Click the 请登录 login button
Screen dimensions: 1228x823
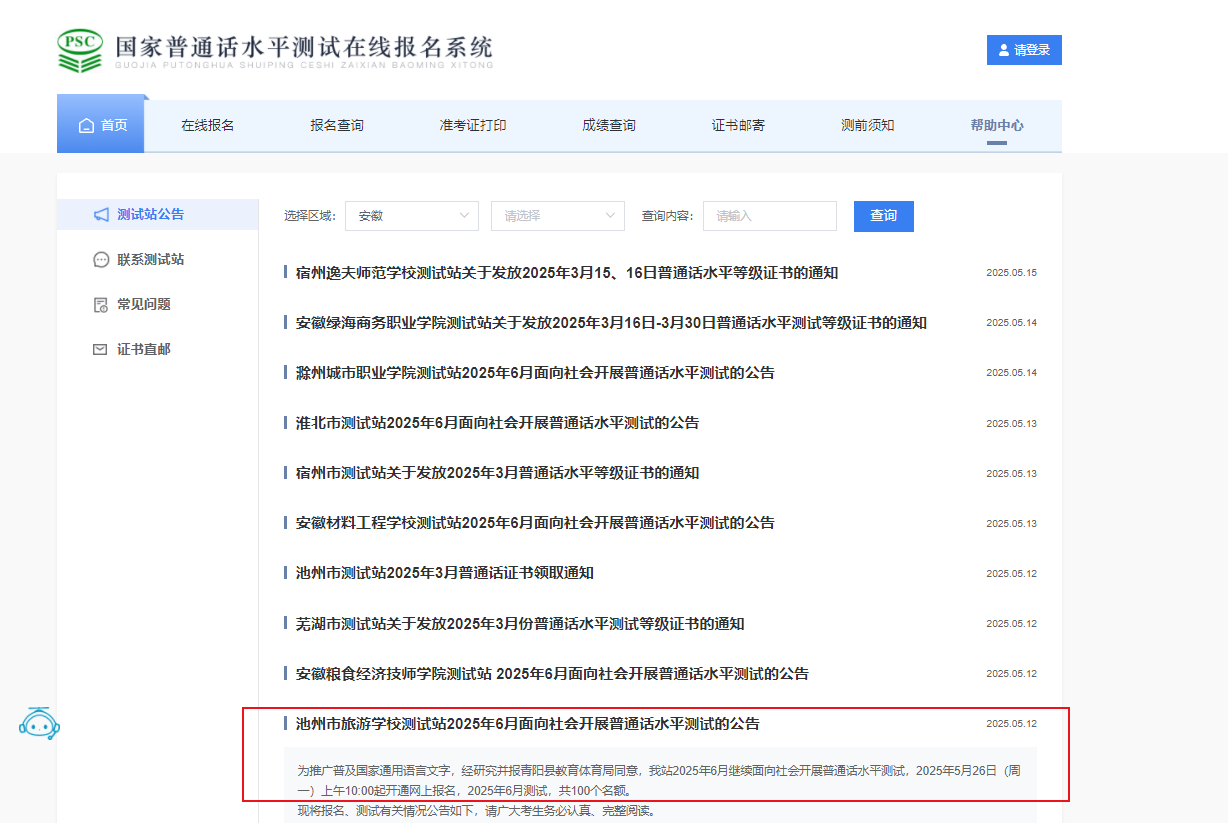(x=1024, y=50)
